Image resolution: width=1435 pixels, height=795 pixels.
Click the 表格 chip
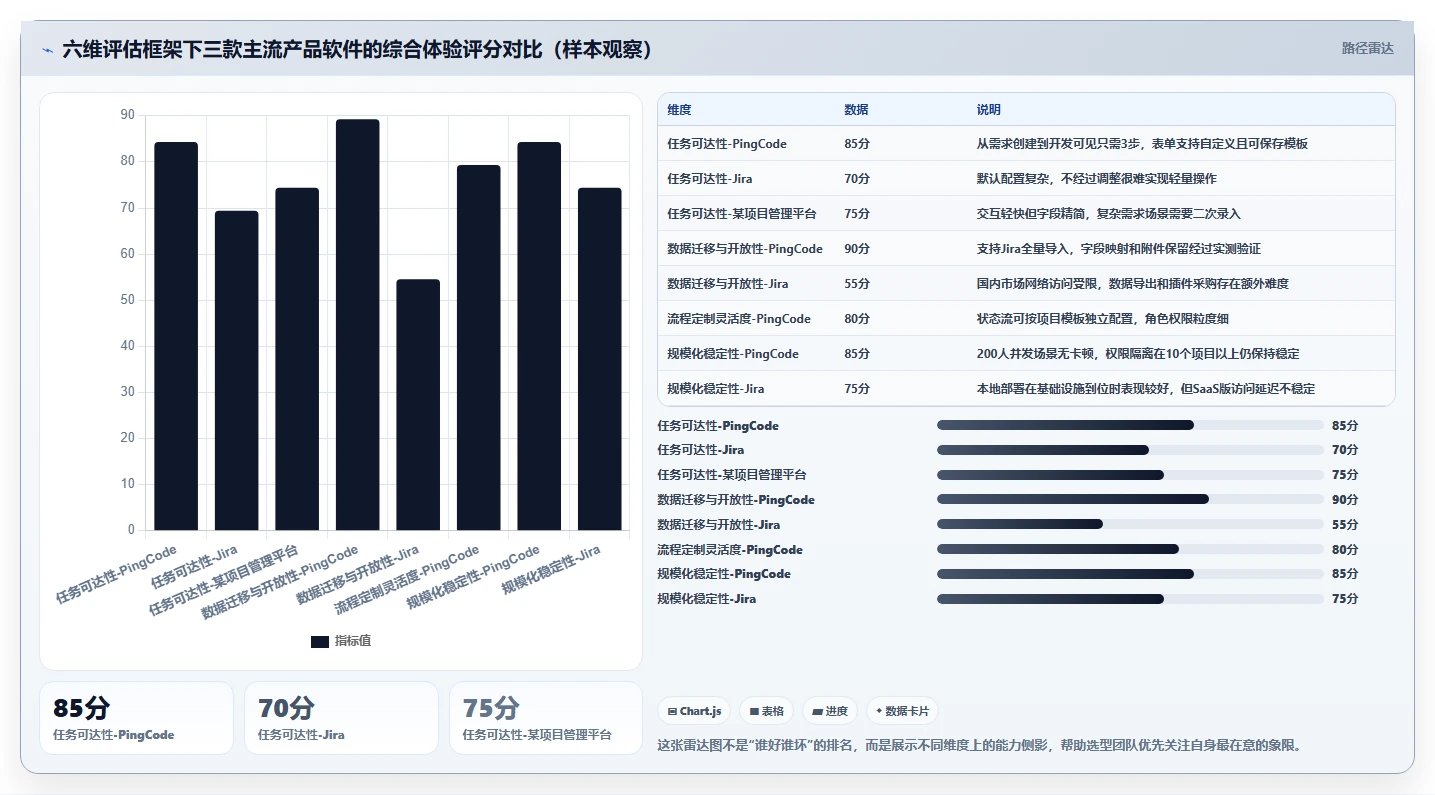[766, 711]
